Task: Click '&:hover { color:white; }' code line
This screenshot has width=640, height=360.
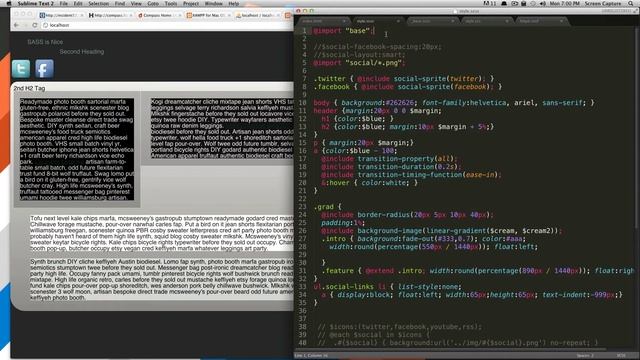Action: click(x=369, y=183)
